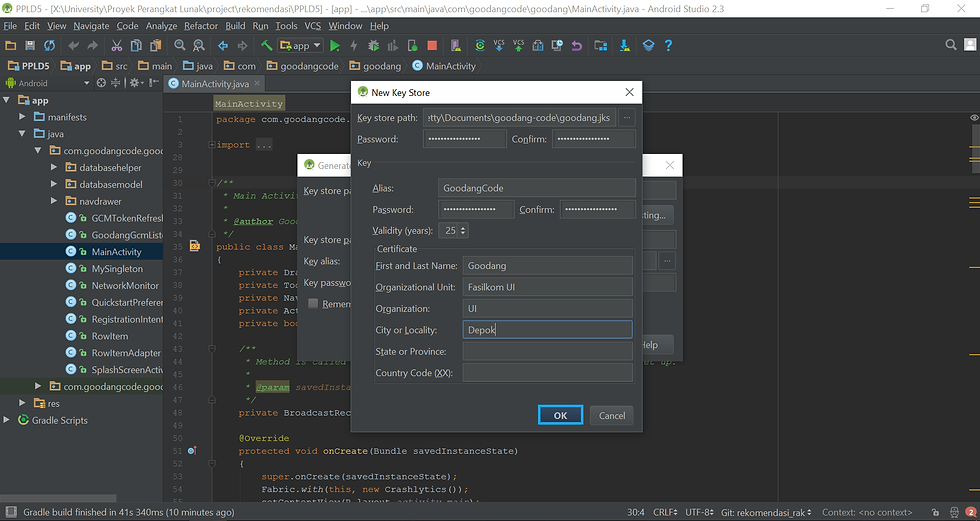Click the Replace toolbar icon
Image resolution: width=980 pixels, height=521 pixels.
(x=199, y=46)
